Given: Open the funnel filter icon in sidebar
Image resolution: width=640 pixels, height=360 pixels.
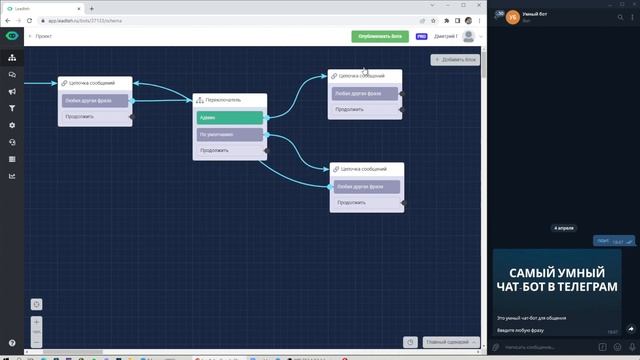Looking at the screenshot, I should click(x=12, y=108).
